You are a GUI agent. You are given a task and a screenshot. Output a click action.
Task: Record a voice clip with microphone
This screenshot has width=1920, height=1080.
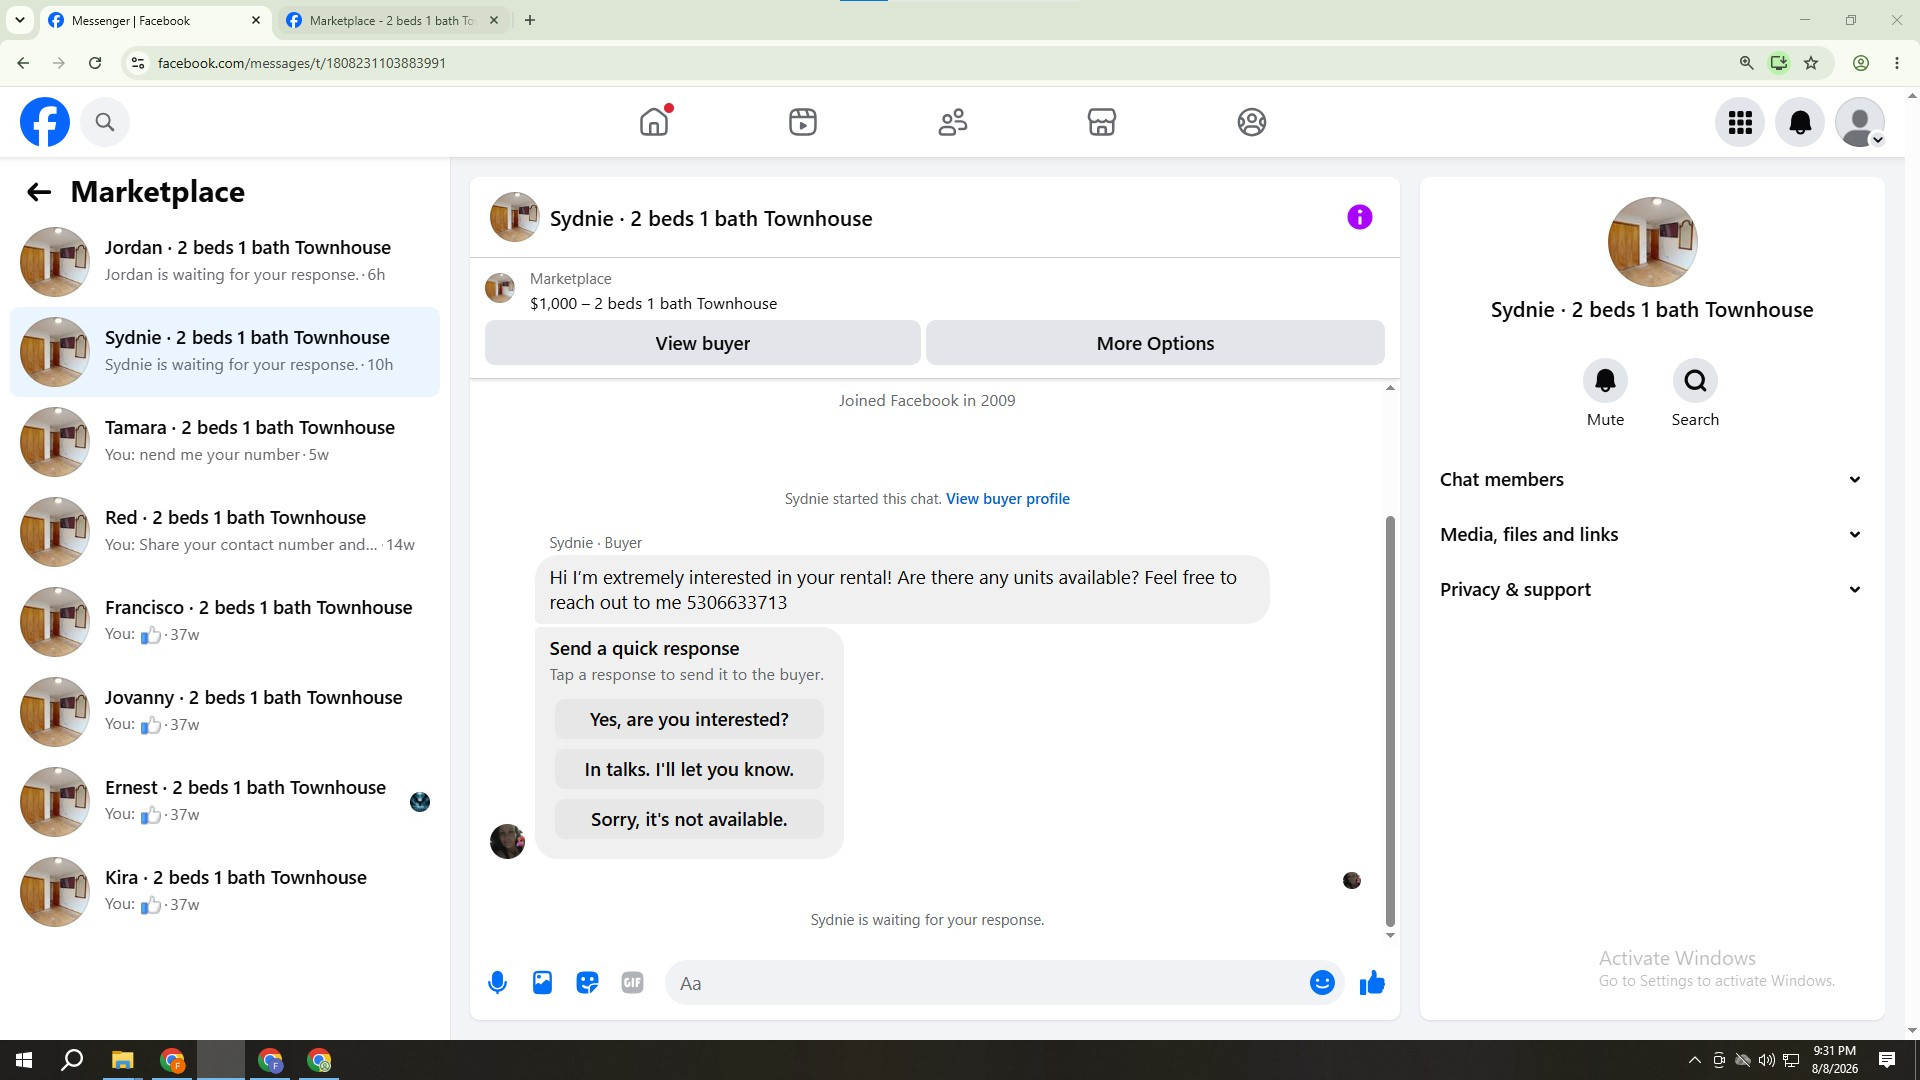[497, 983]
